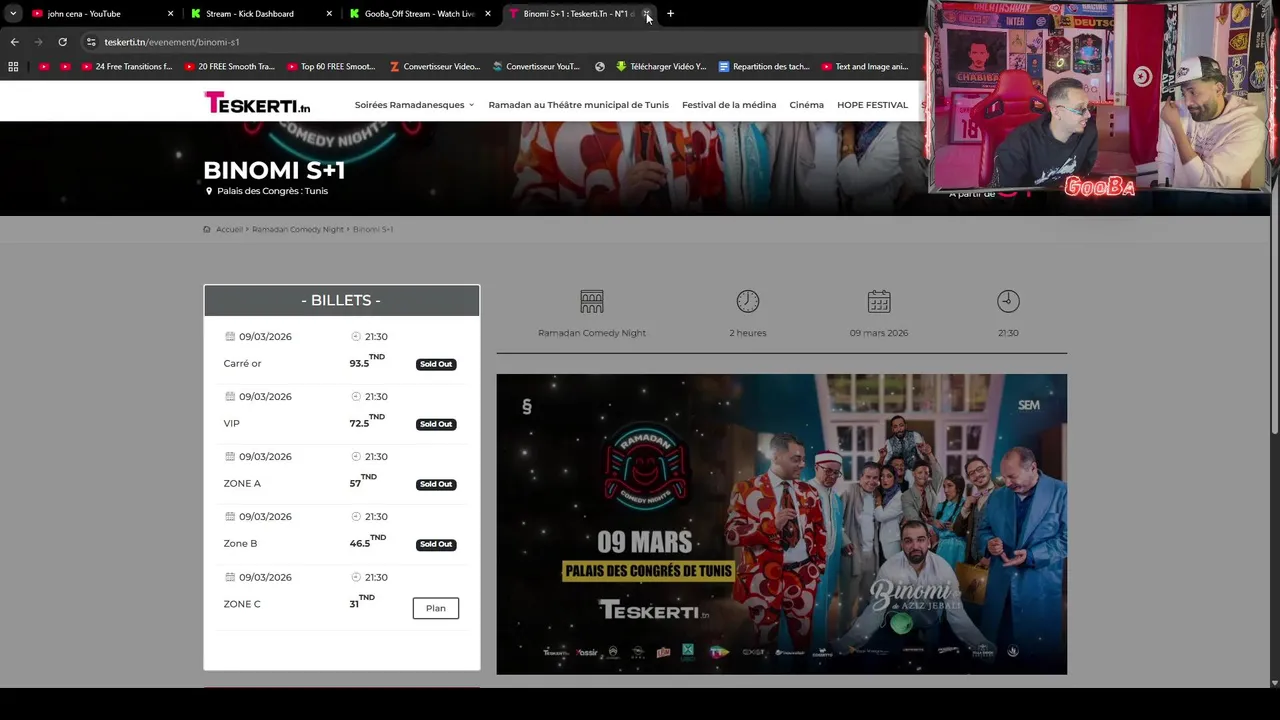The height and width of the screenshot is (720, 1280).
Task: Close the john cena YouTube tab
Action: tap(170, 14)
